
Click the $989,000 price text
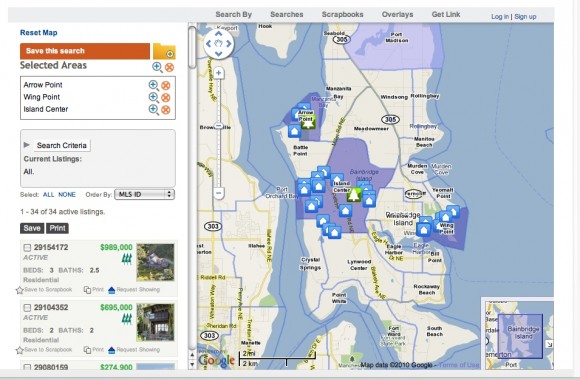click(116, 247)
